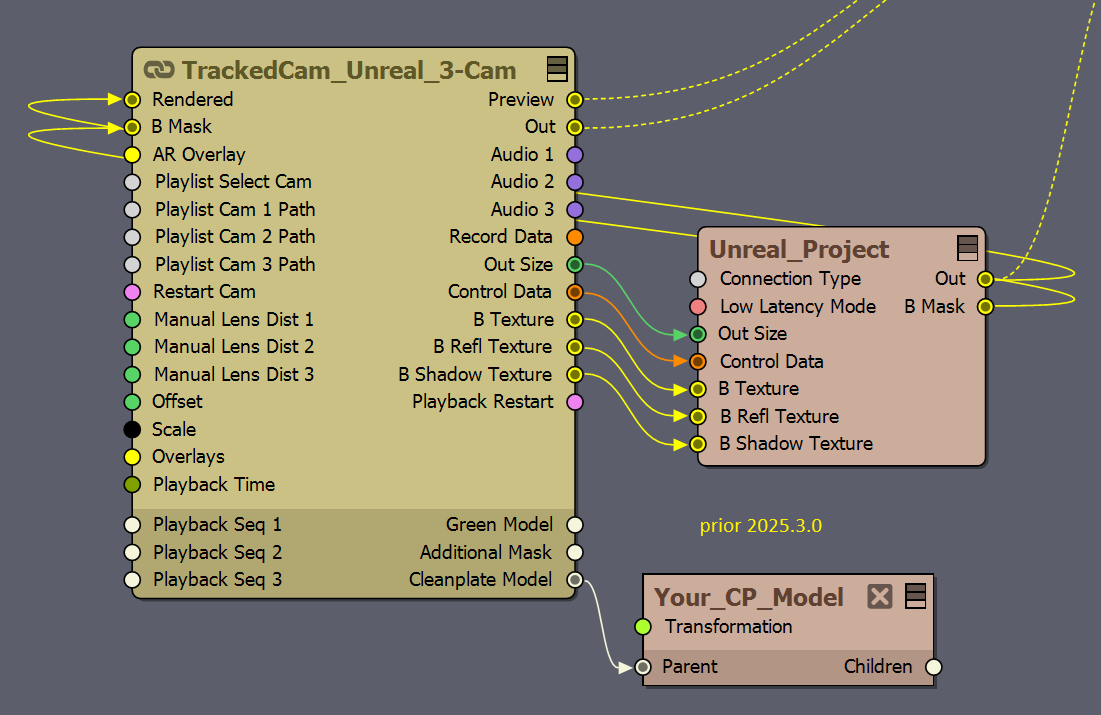The width and height of the screenshot is (1101, 715).
Task: Click the Connection Type pin on Unreal_Project
Action: (698, 279)
